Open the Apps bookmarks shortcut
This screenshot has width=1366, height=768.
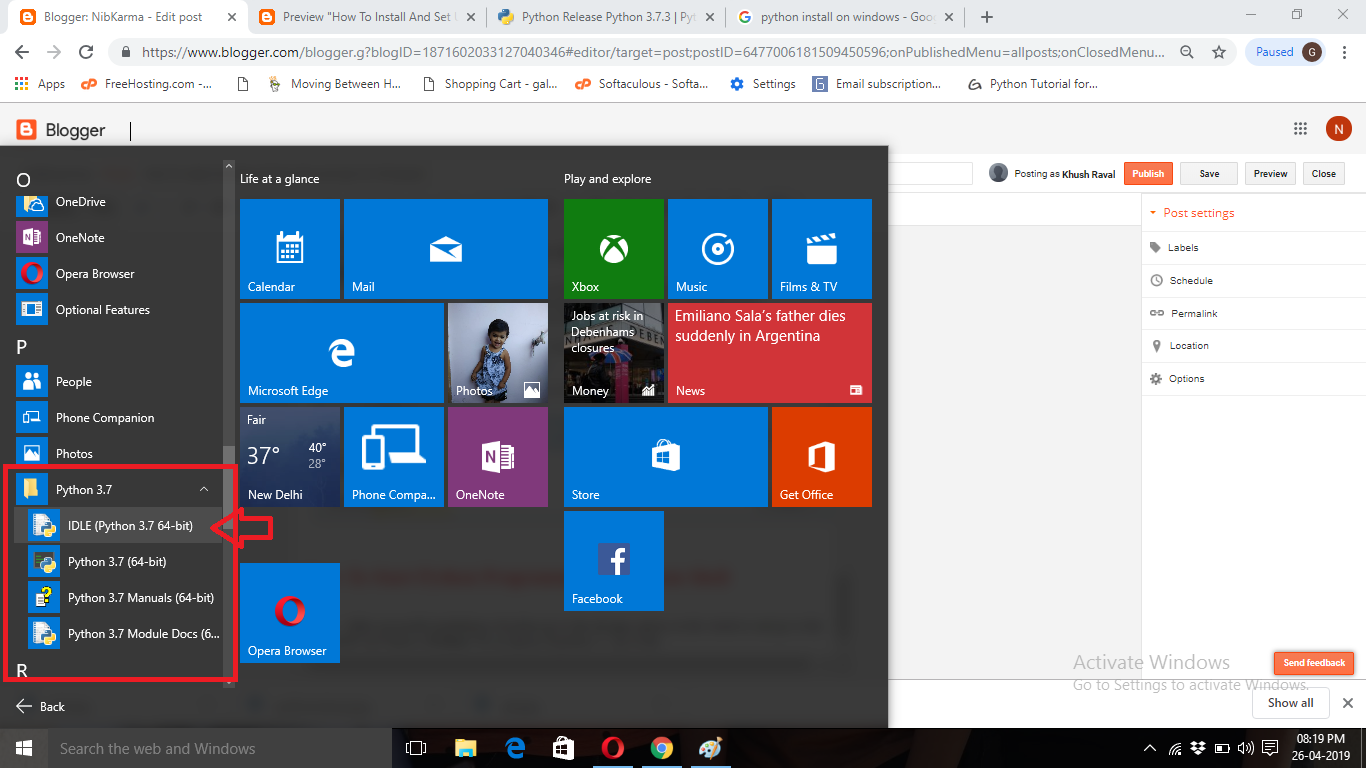[40, 84]
